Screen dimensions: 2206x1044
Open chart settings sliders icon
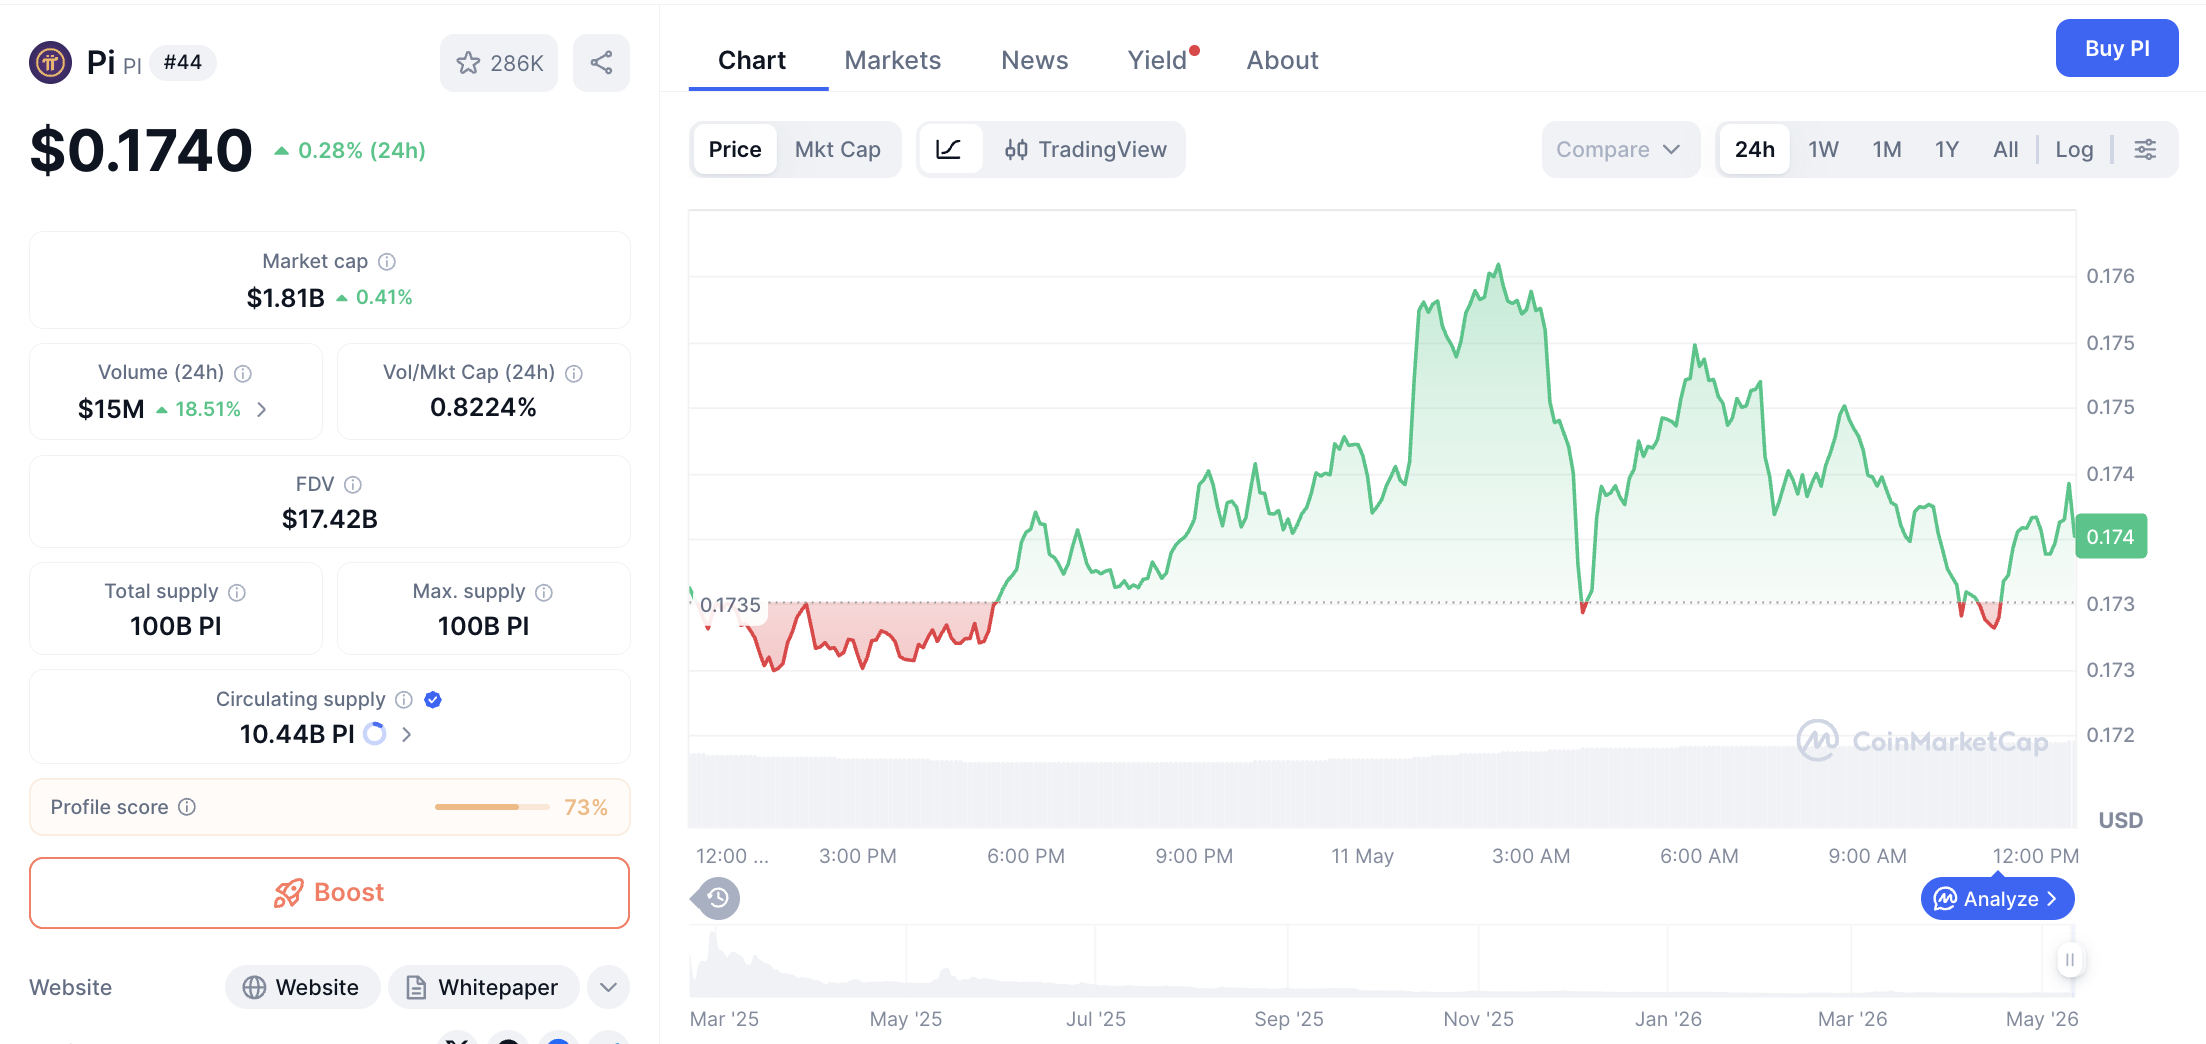point(2145,150)
